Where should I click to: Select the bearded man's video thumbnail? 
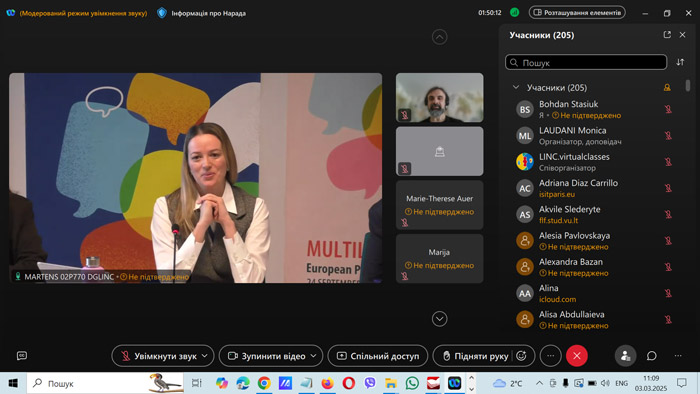pyautogui.click(x=440, y=98)
